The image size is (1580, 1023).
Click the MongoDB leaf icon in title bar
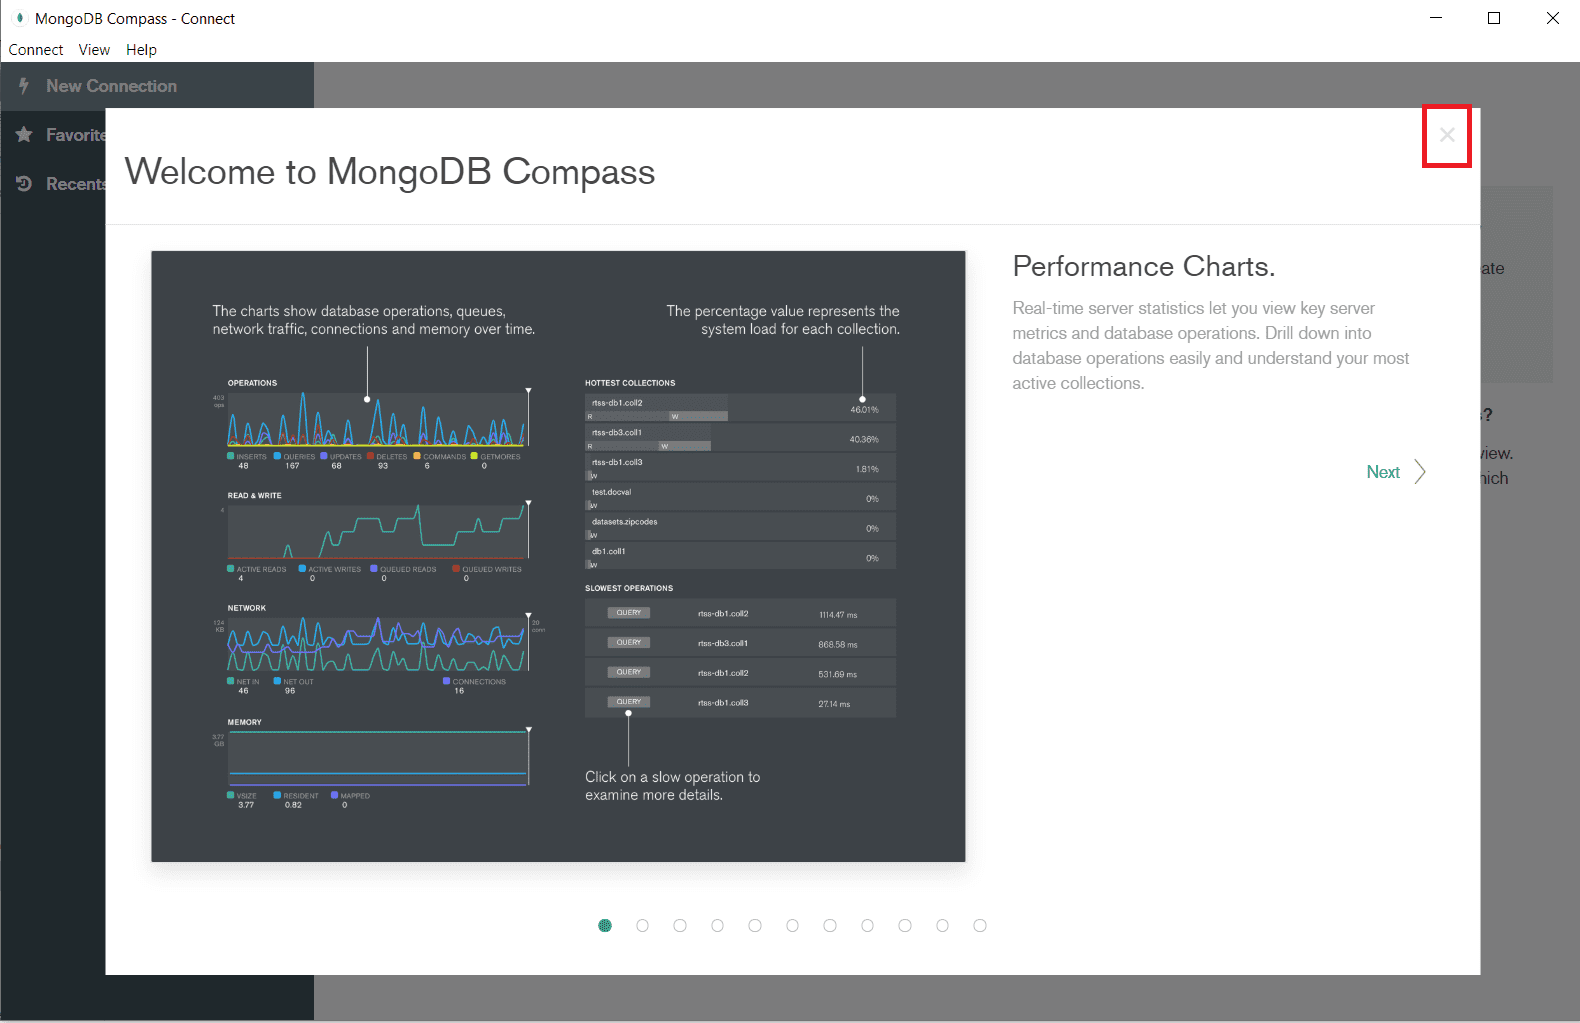click(19, 18)
